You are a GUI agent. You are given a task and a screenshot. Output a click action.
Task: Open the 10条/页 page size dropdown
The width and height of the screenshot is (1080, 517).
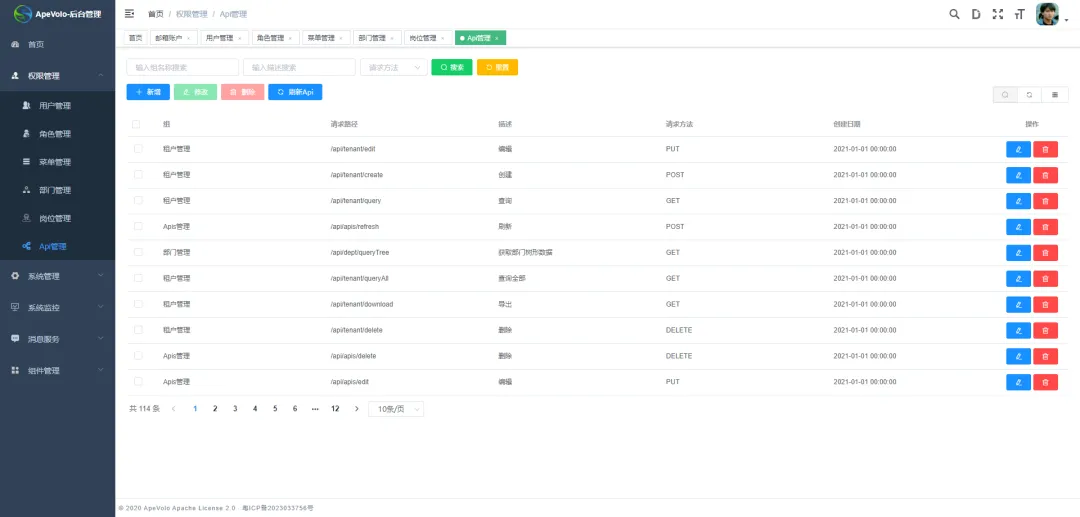(396, 409)
